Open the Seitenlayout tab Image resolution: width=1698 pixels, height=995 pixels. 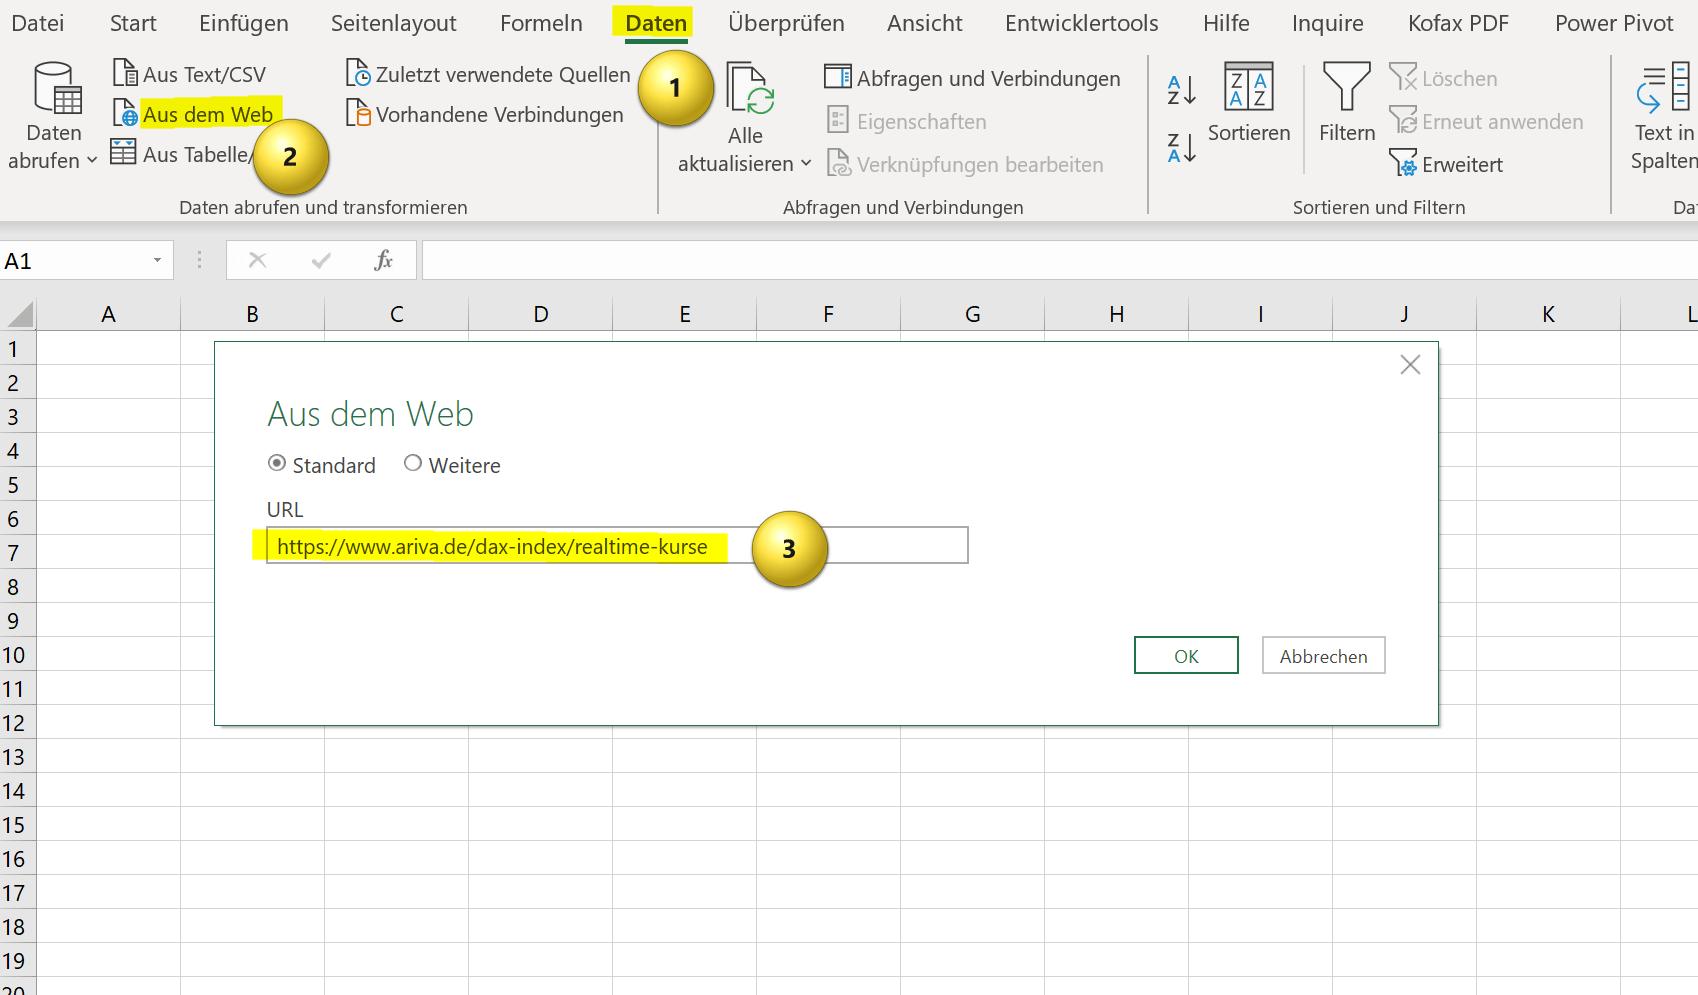[394, 23]
